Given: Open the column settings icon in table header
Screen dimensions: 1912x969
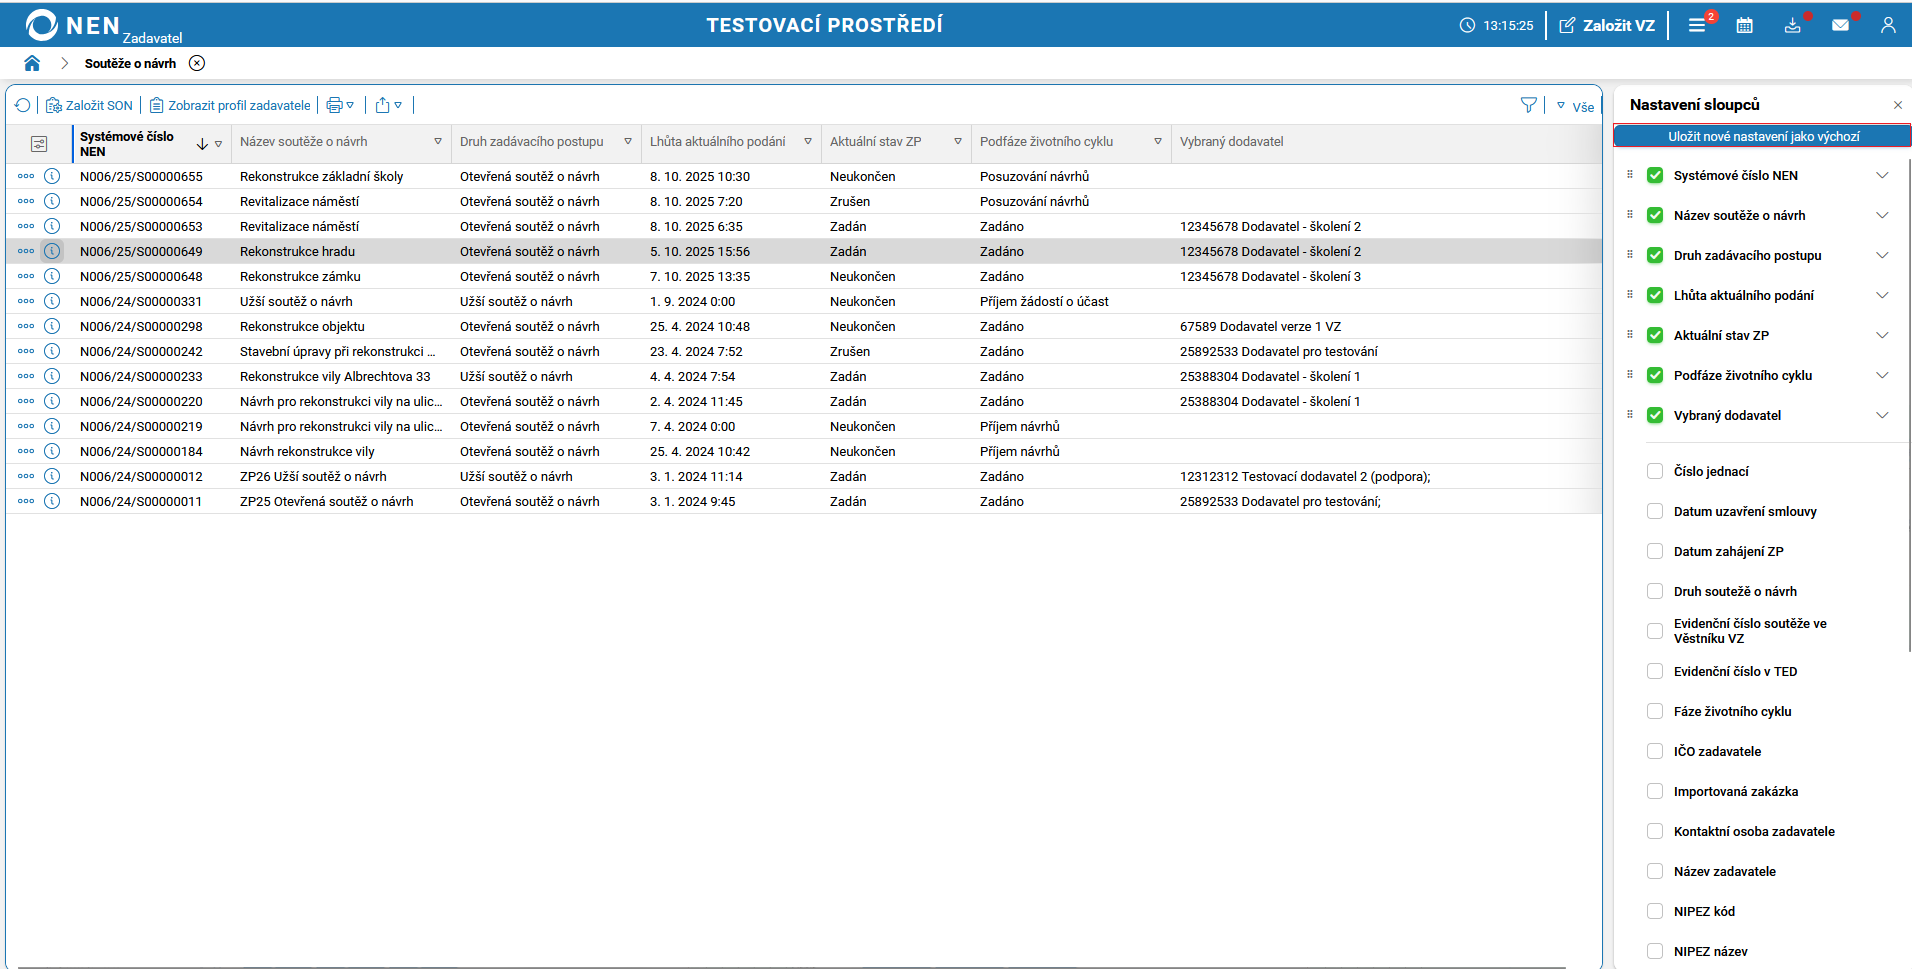Looking at the screenshot, I should [x=39, y=144].
